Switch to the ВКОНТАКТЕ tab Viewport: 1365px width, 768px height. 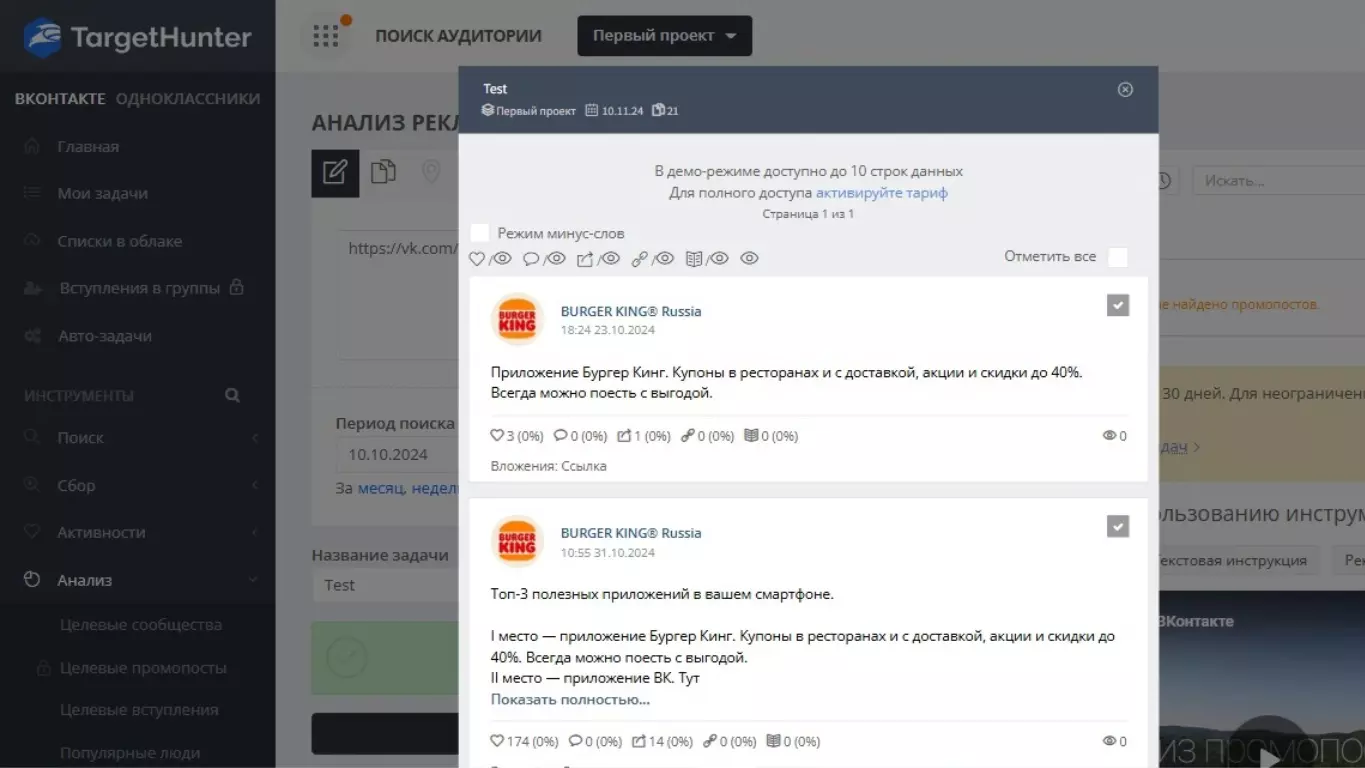59,99
